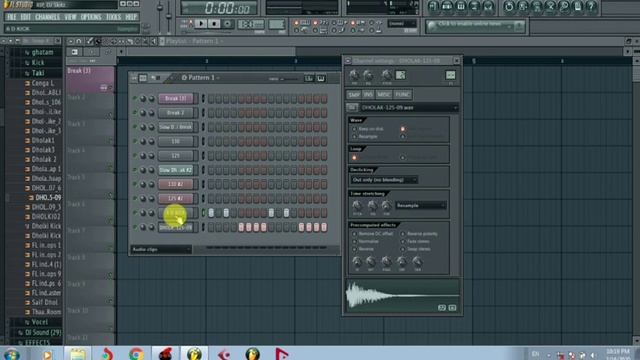Viewport: 640px width, 360px height.
Task: Open the VIEW menu
Action: 70,17
